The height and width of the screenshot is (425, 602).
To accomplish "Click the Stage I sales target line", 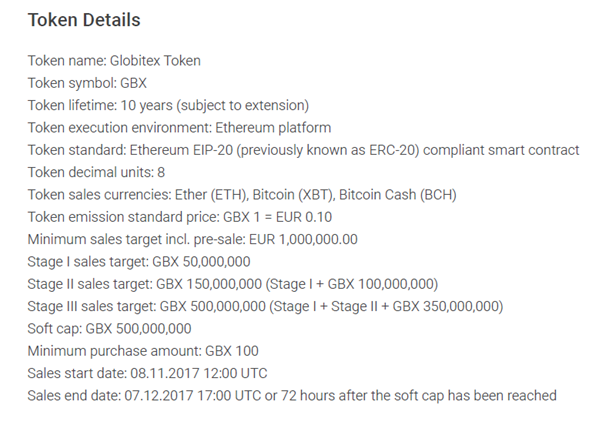I will 139,262.
